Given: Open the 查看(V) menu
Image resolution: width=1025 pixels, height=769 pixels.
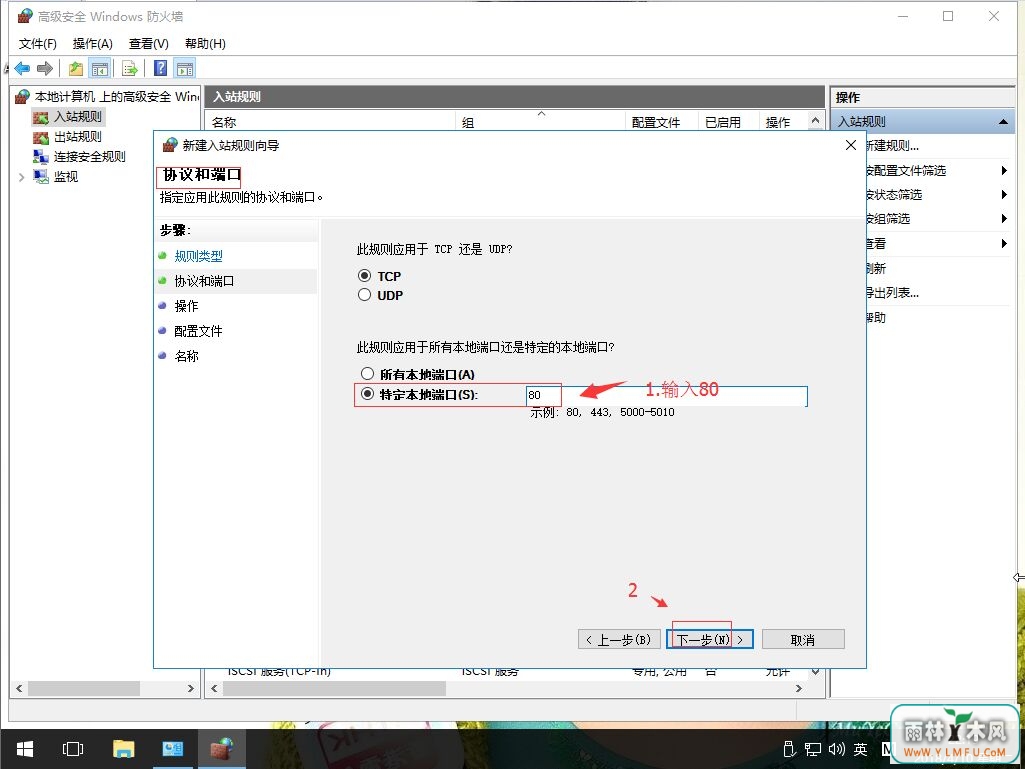Looking at the screenshot, I should (x=148, y=44).
